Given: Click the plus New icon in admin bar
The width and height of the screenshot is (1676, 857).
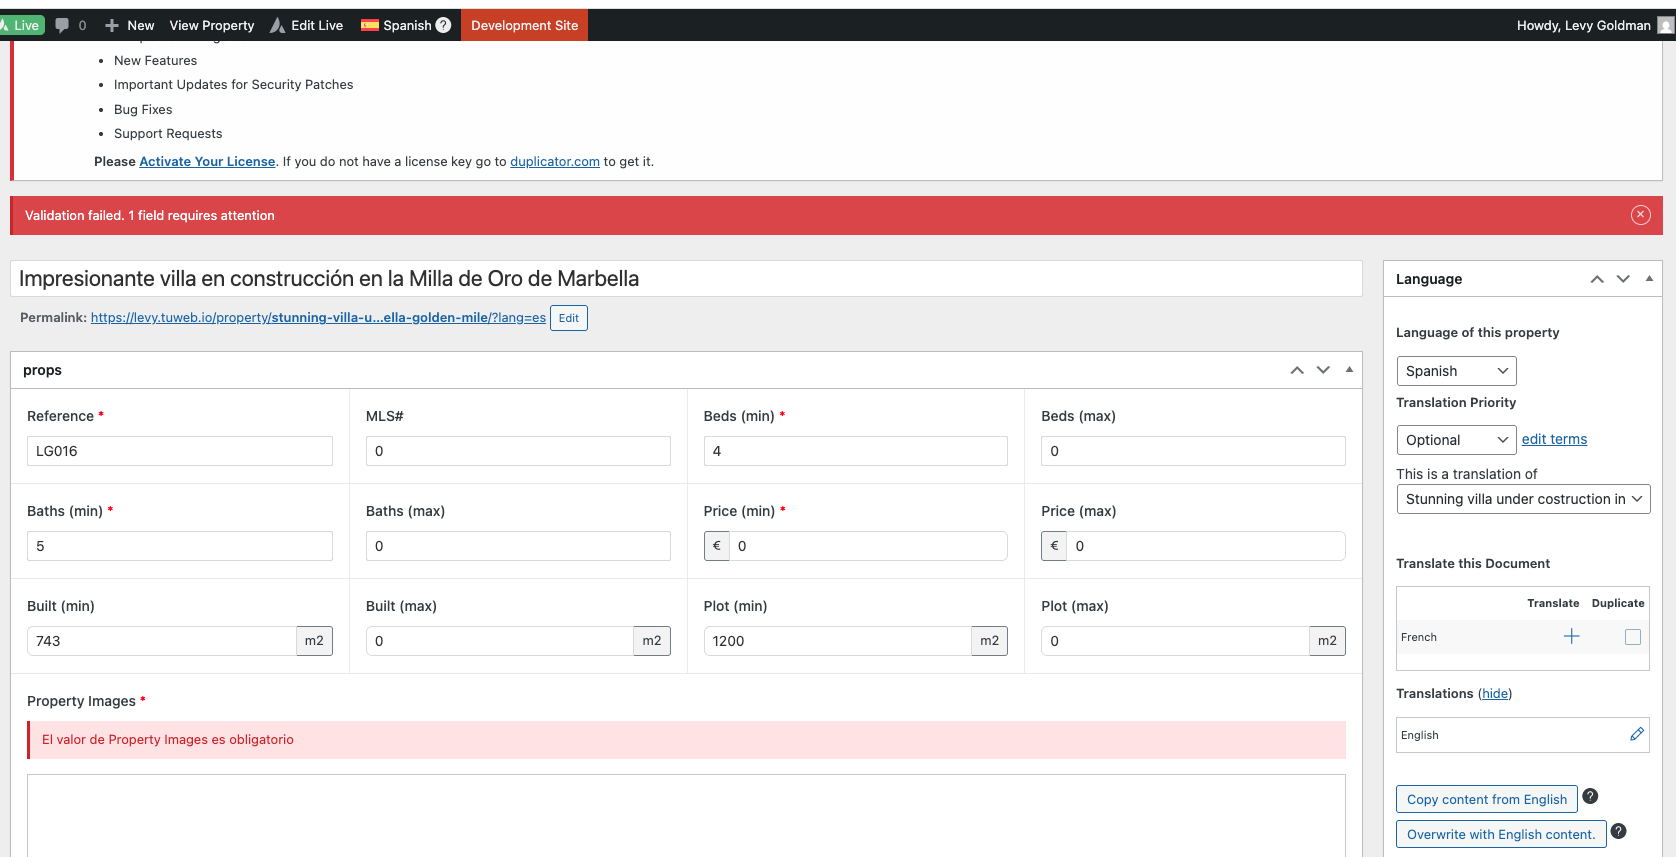Looking at the screenshot, I should [x=112, y=25].
